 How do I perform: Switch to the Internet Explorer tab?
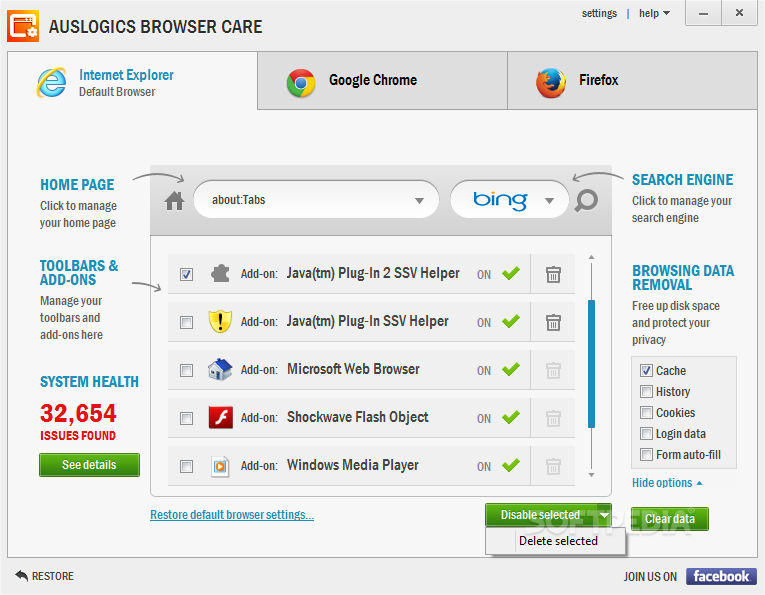pyautogui.click(x=132, y=81)
